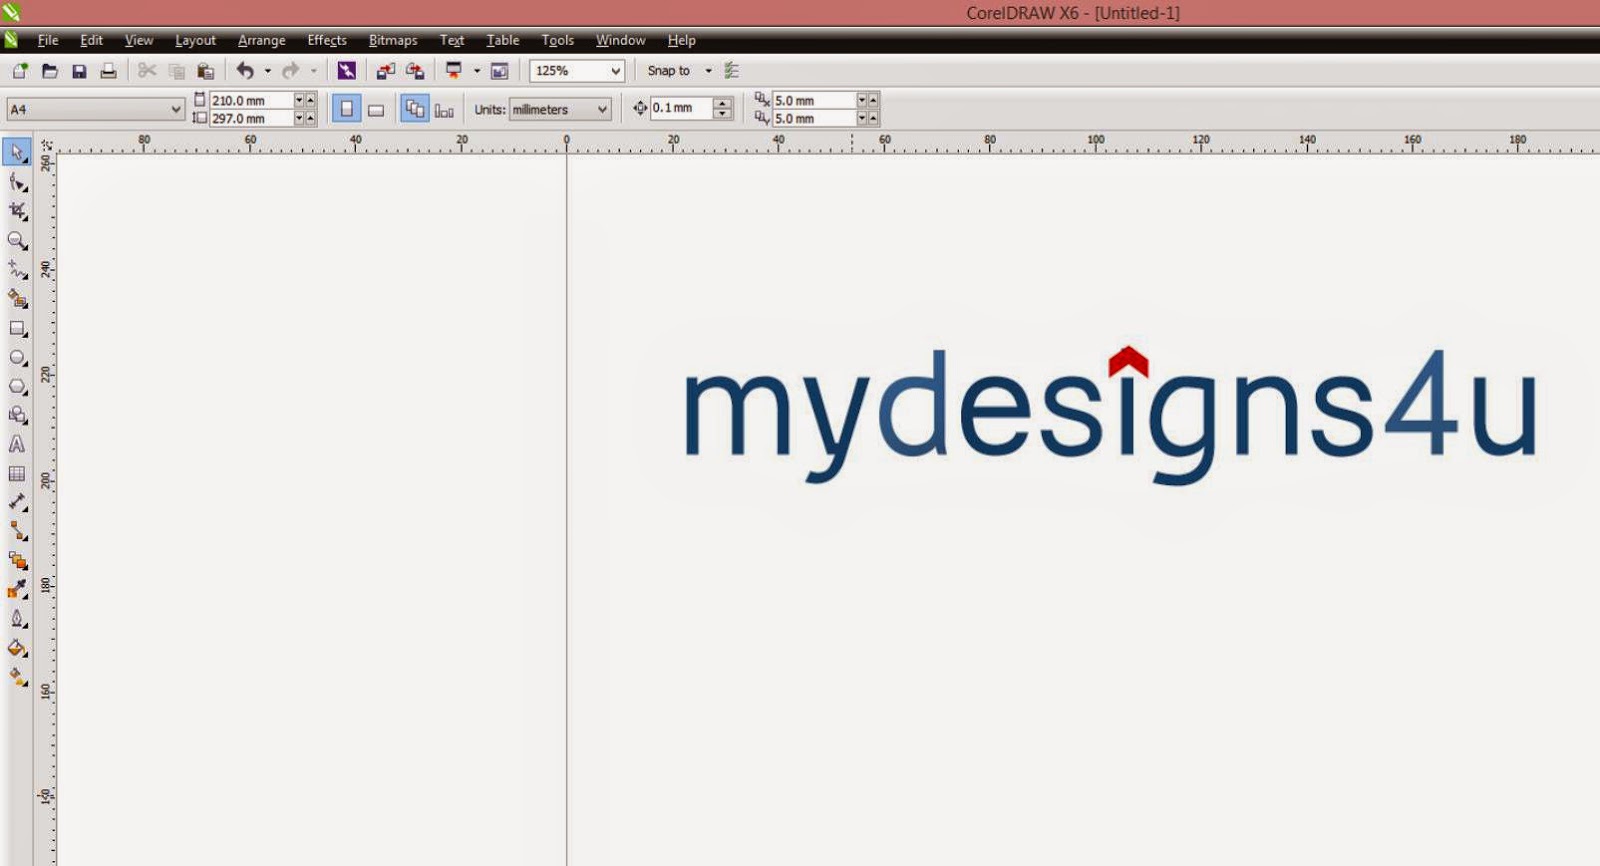Select the Freehand curve tool
Screen dimensions: 1600x866
(x=17, y=270)
